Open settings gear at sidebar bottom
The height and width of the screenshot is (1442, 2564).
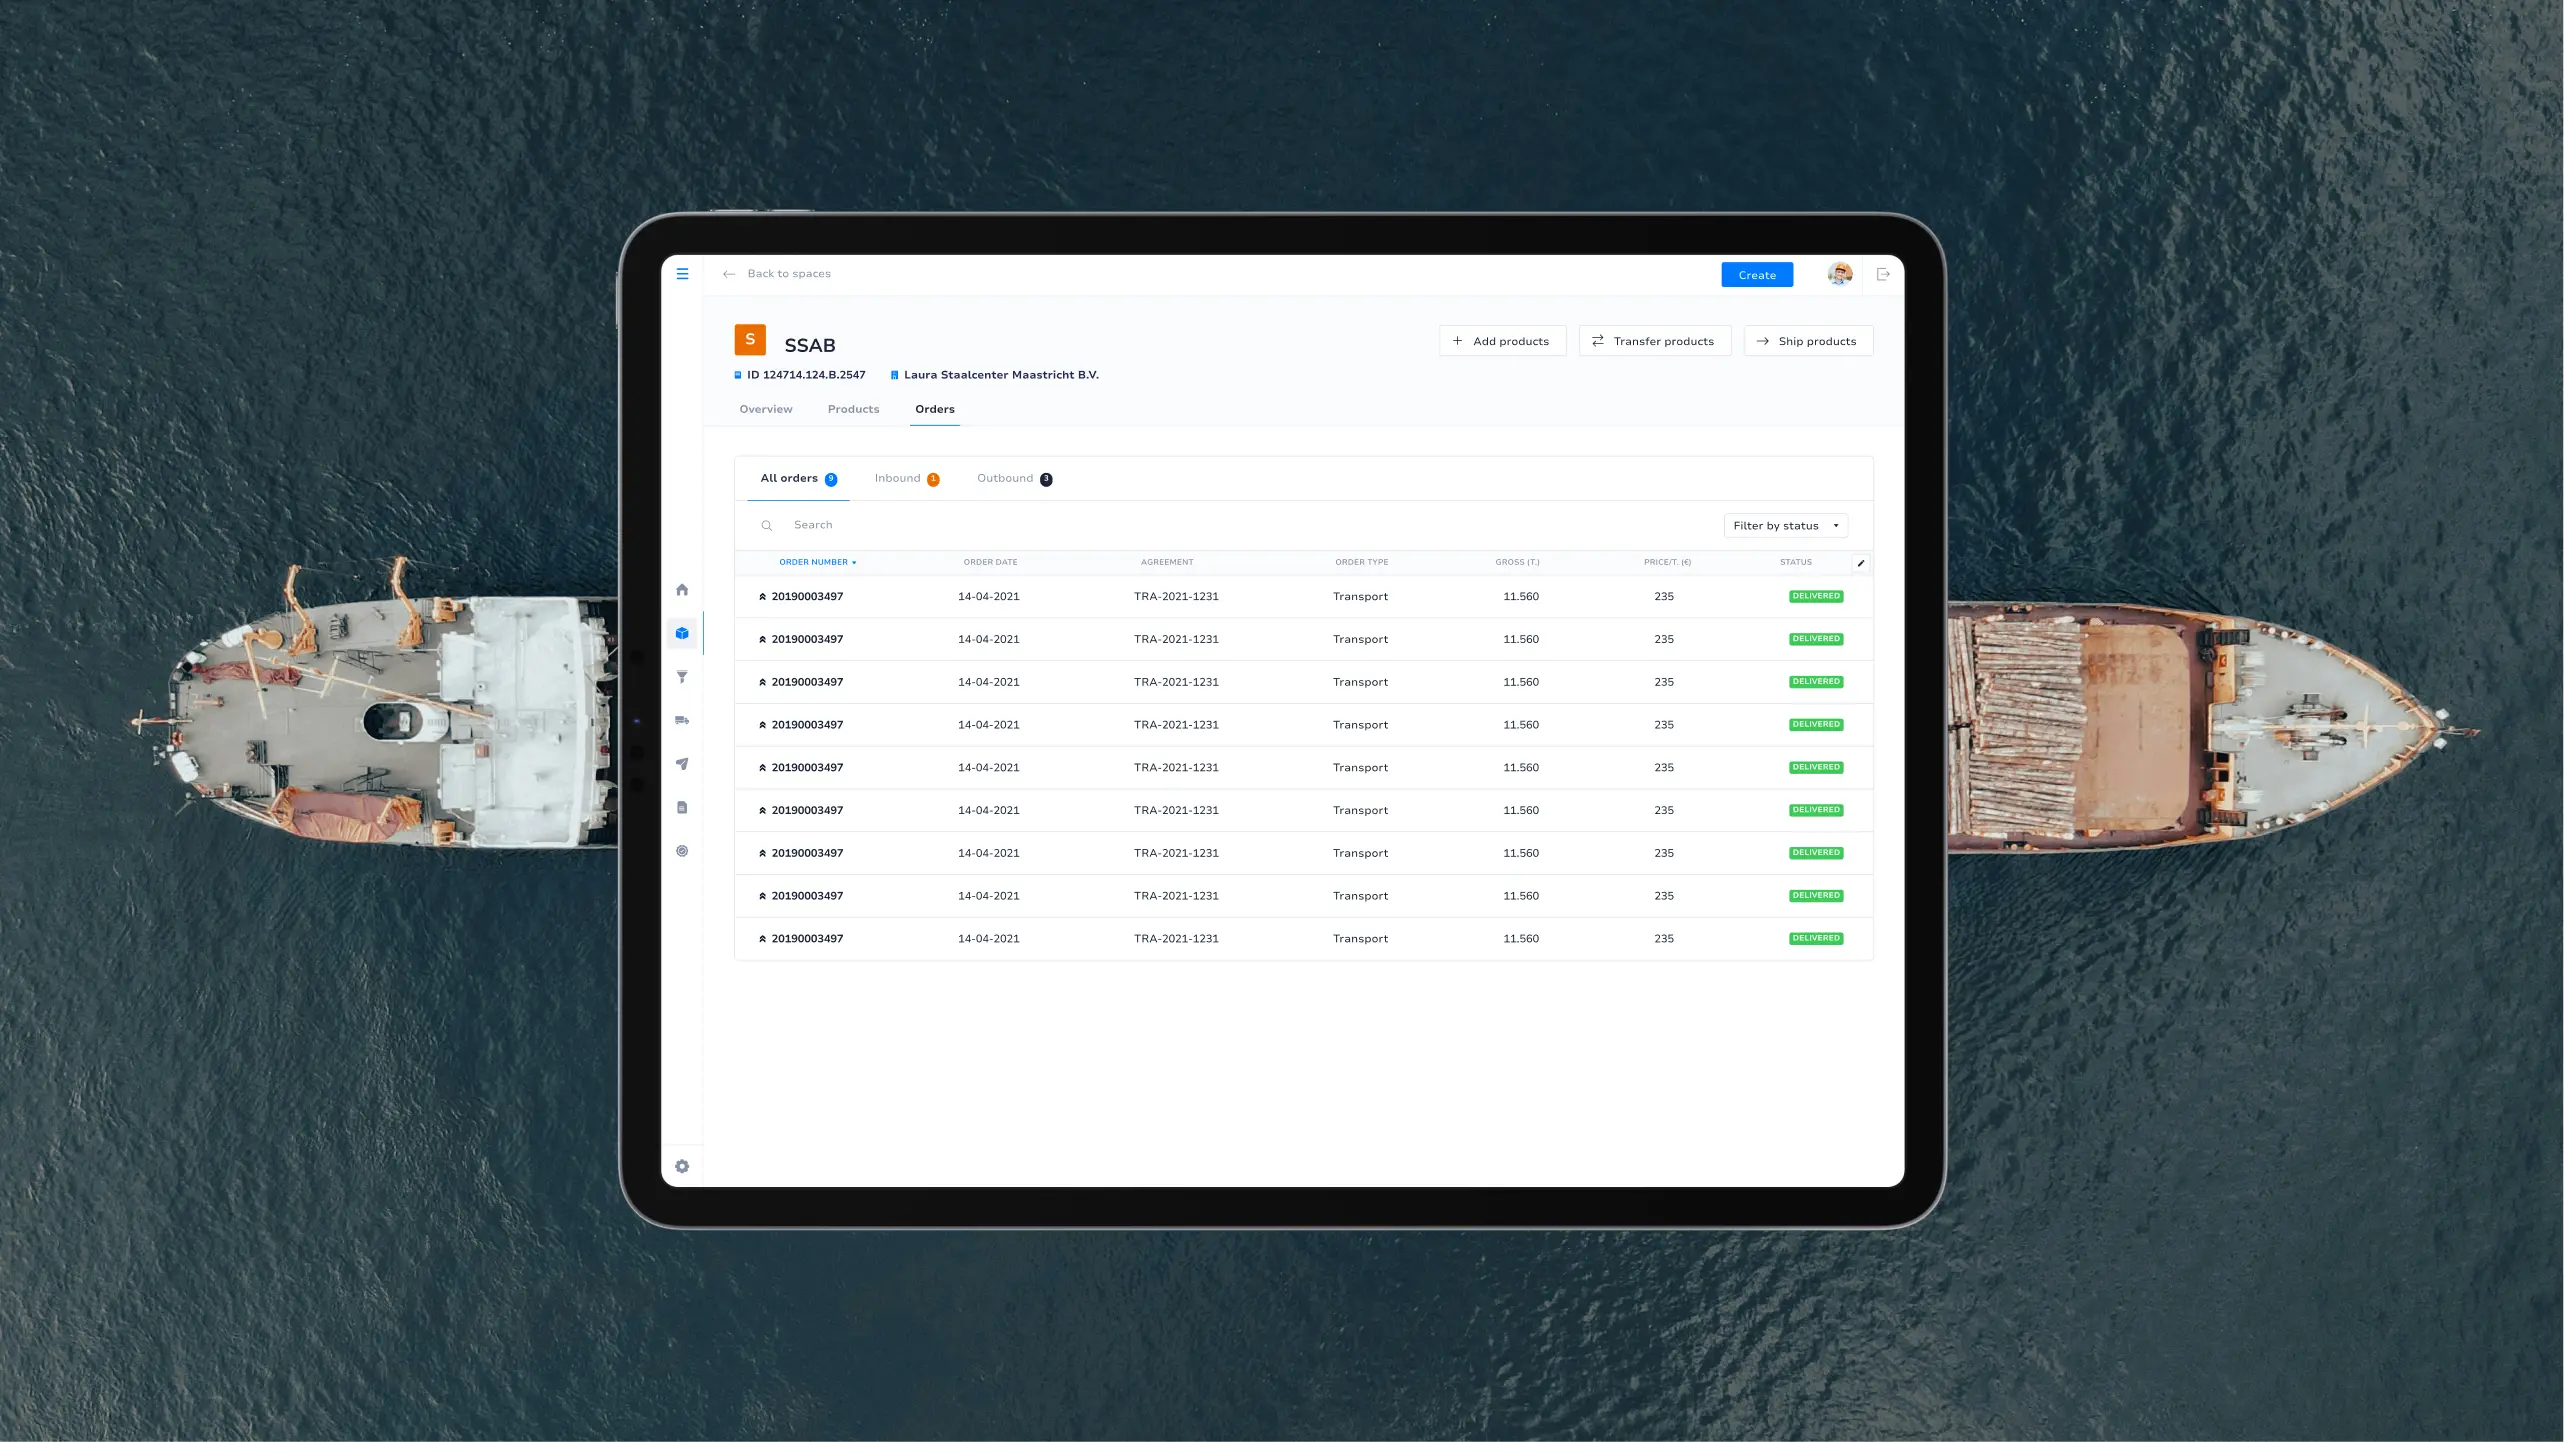pyautogui.click(x=682, y=1166)
